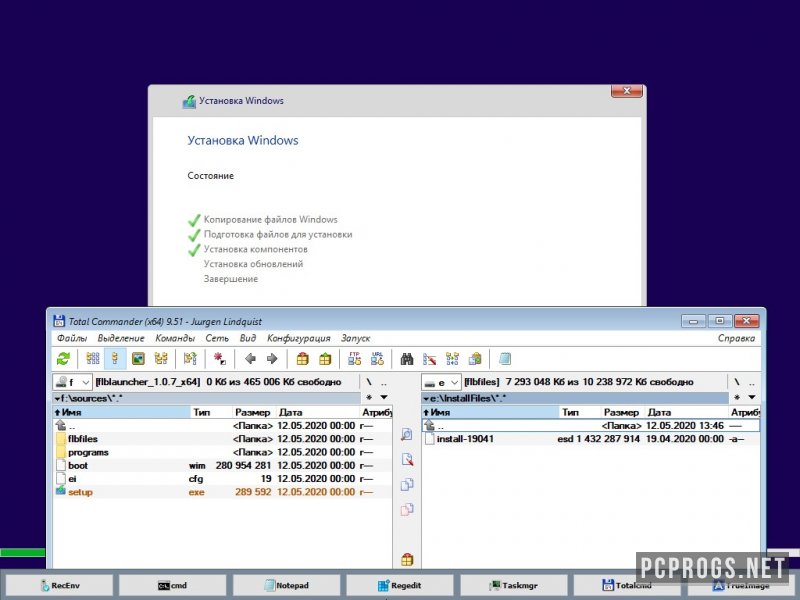The height and width of the screenshot is (600, 800).
Task: Open left panel favorites asterisk button
Action: coord(369,397)
